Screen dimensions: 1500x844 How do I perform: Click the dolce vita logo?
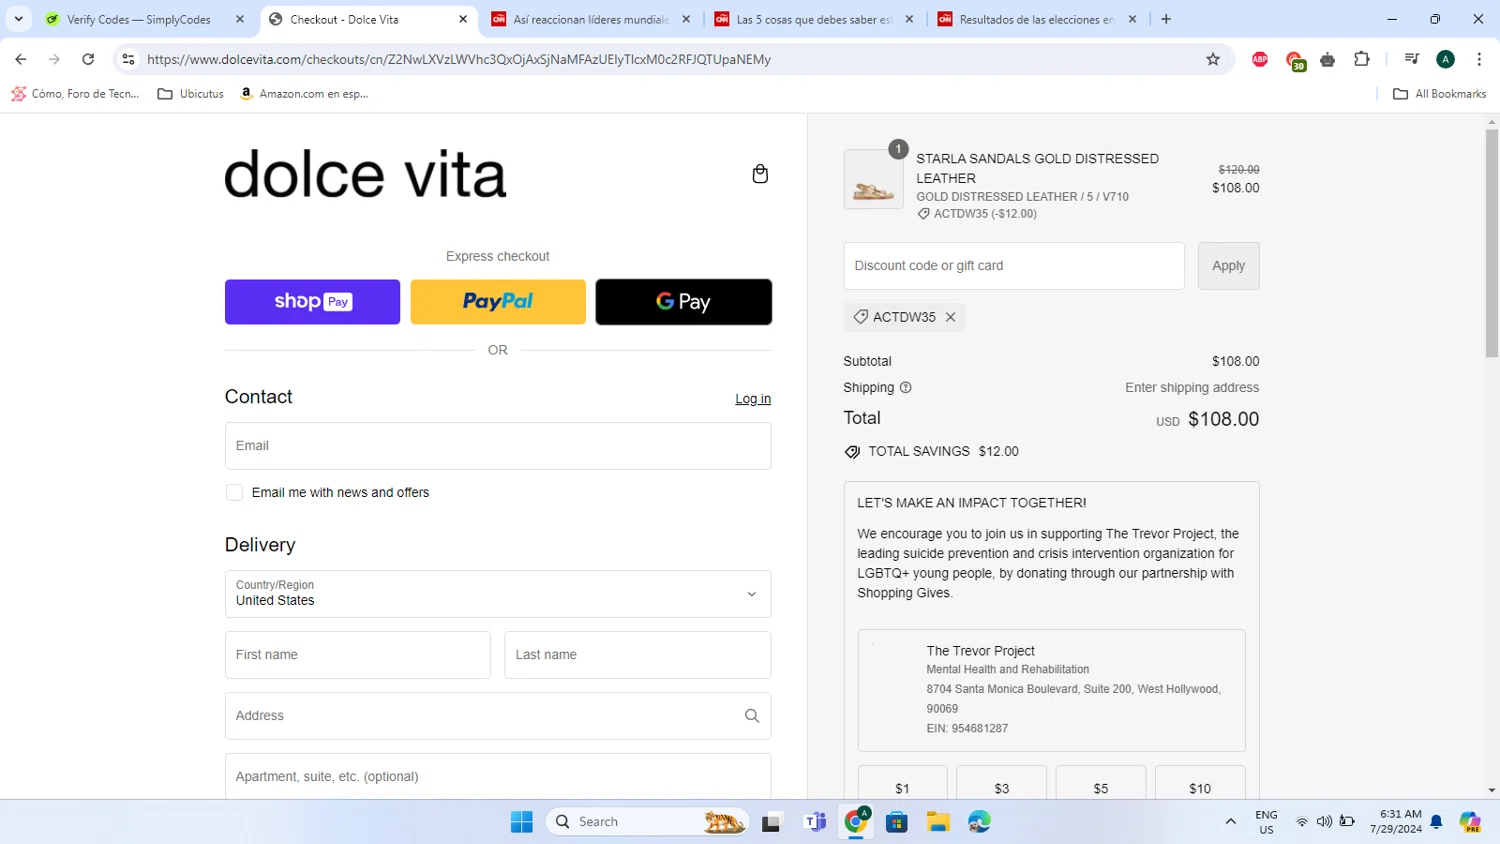tap(365, 174)
